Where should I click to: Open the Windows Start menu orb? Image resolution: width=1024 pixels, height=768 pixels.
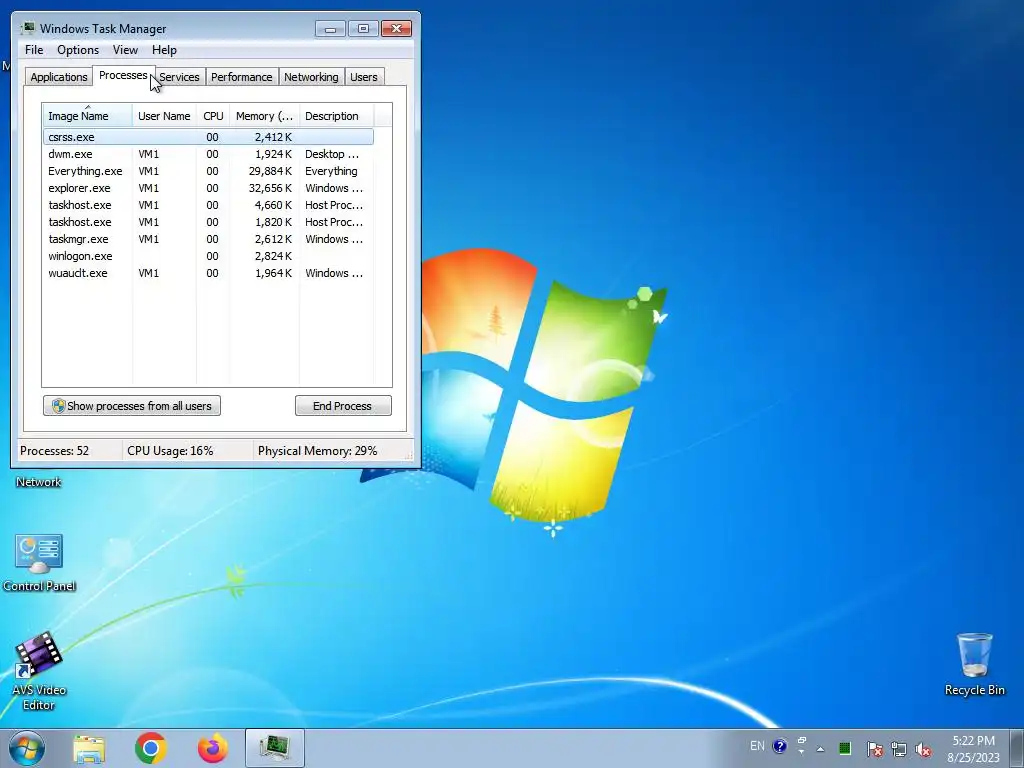pyautogui.click(x=27, y=748)
